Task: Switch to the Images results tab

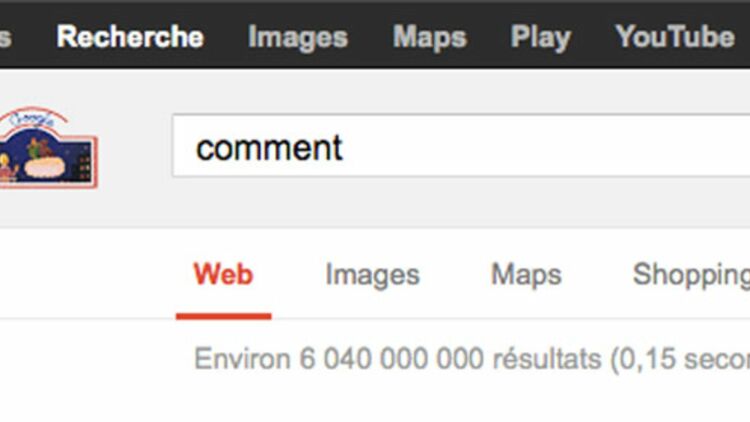Action: pyautogui.click(x=373, y=276)
